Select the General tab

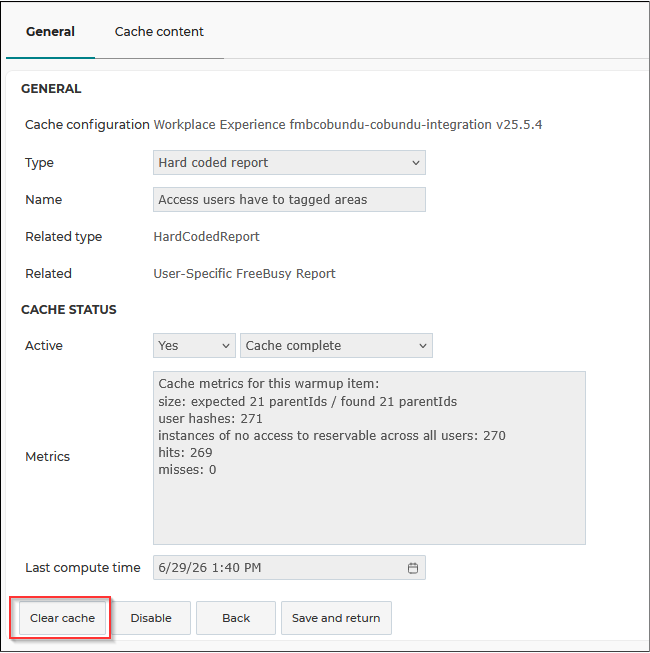click(x=50, y=32)
